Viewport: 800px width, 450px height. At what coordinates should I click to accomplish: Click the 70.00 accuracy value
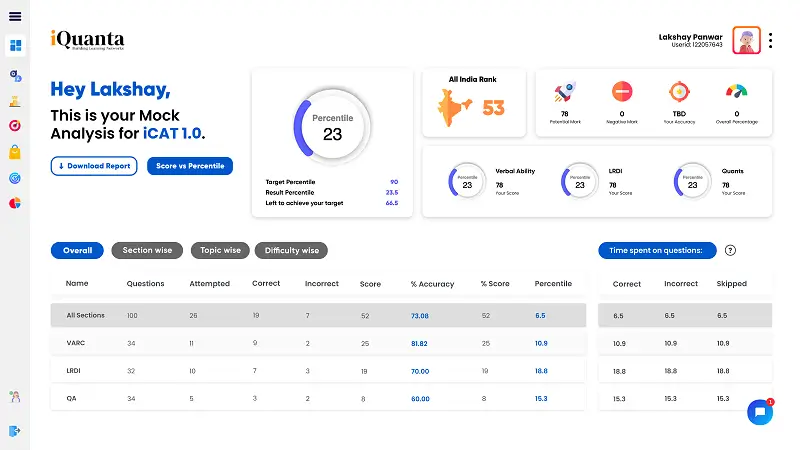pos(420,371)
